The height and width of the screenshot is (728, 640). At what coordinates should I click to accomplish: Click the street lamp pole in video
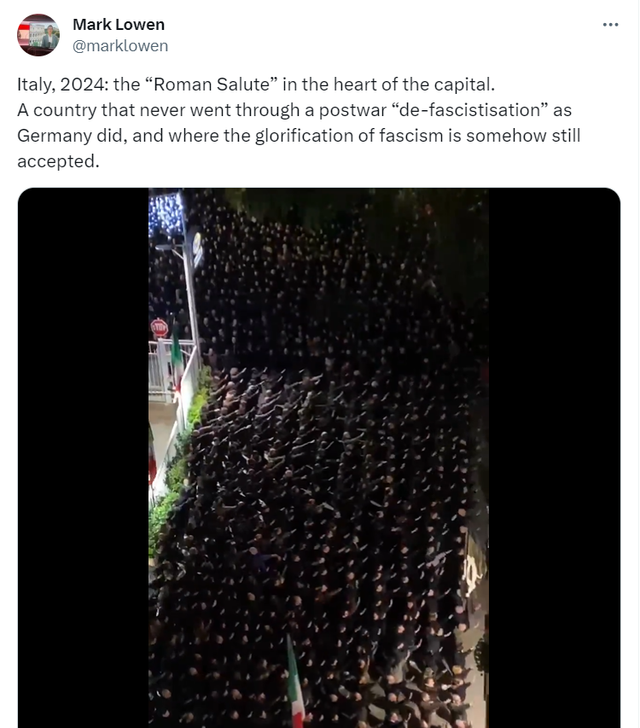191,297
